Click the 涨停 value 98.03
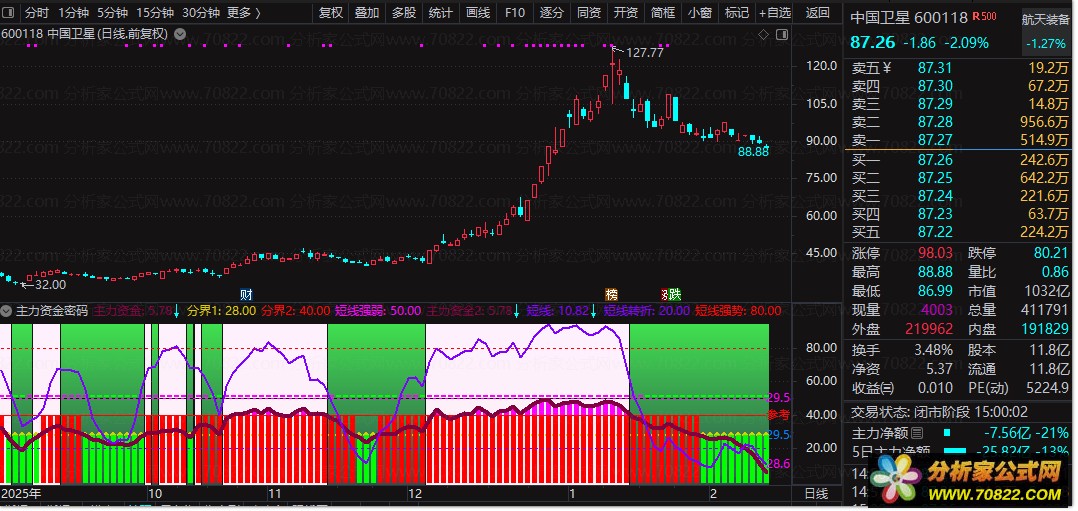Screen dimensions: 1078x511 935,252
